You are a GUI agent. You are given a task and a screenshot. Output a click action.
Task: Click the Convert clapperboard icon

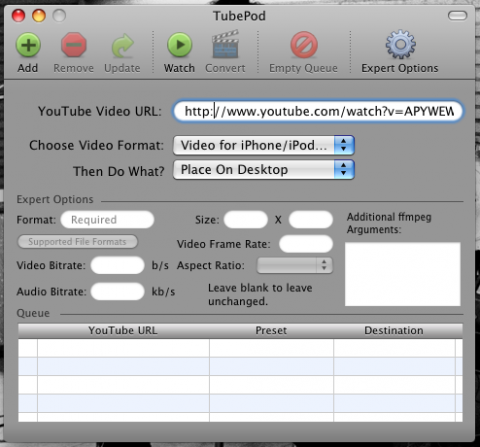click(225, 44)
